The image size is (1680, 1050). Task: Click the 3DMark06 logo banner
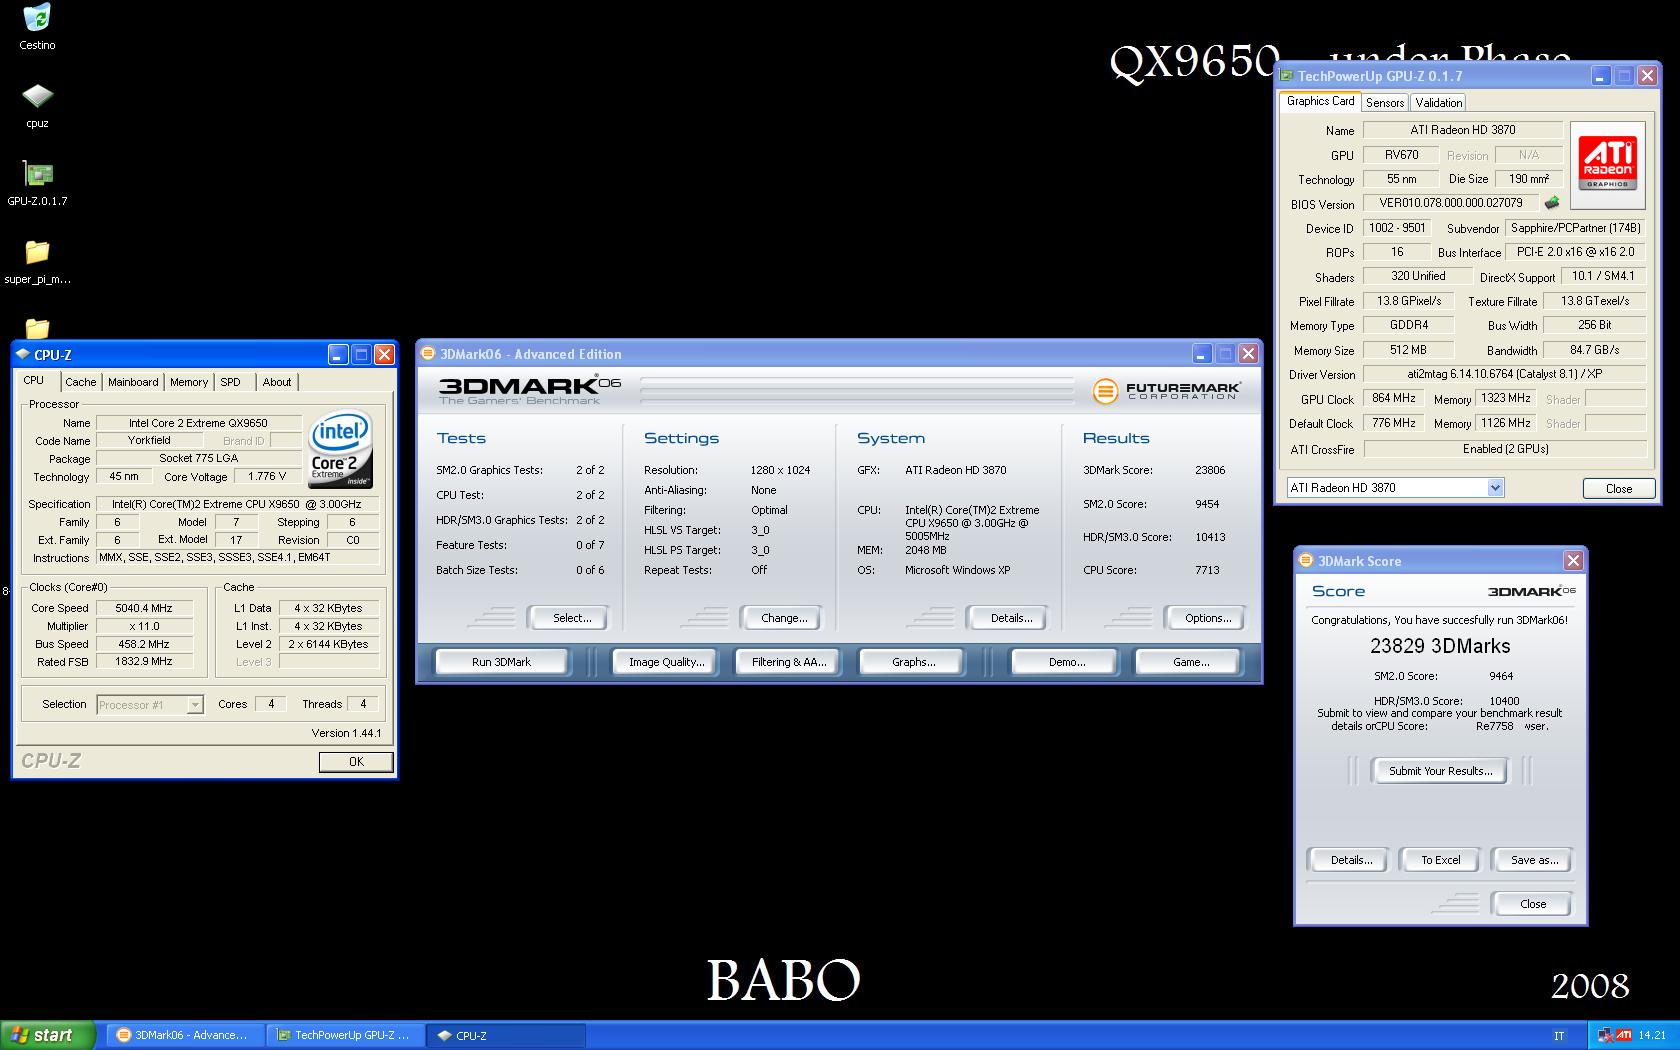[529, 389]
